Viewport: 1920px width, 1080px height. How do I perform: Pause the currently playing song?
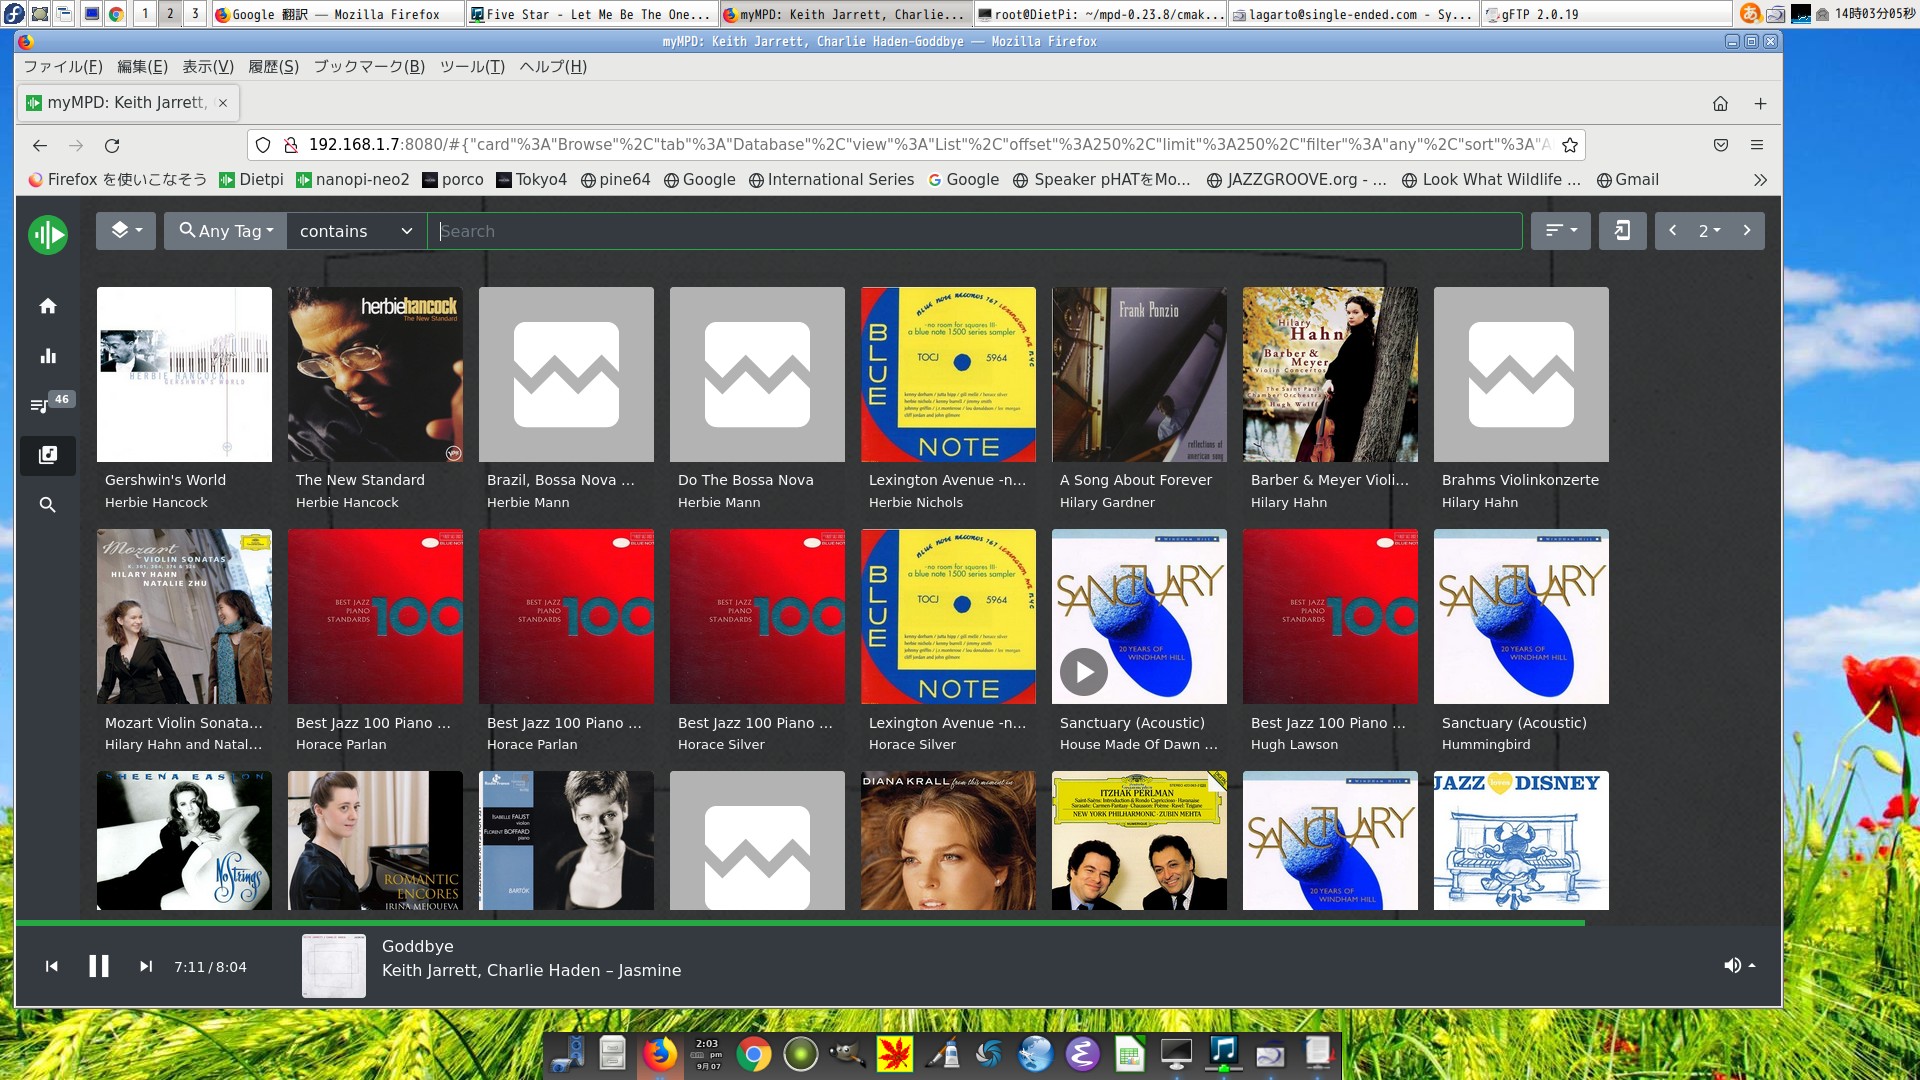click(98, 967)
